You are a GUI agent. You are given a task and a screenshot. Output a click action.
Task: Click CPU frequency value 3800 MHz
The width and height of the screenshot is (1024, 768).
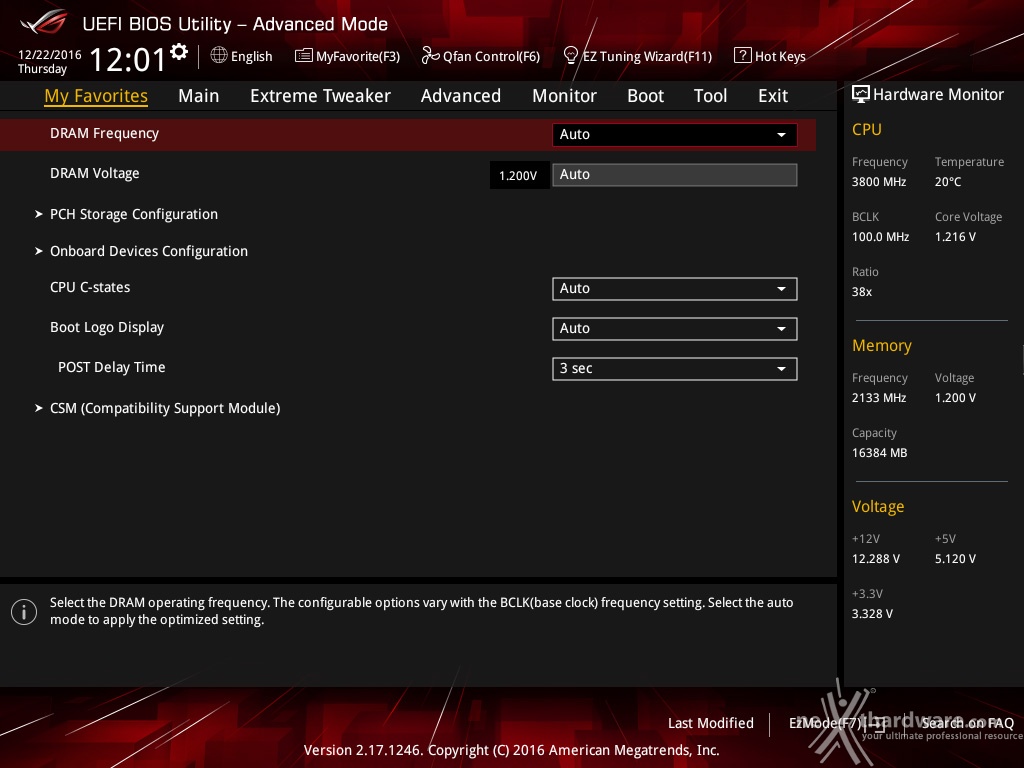pyautogui.click(x=879, y=182)
